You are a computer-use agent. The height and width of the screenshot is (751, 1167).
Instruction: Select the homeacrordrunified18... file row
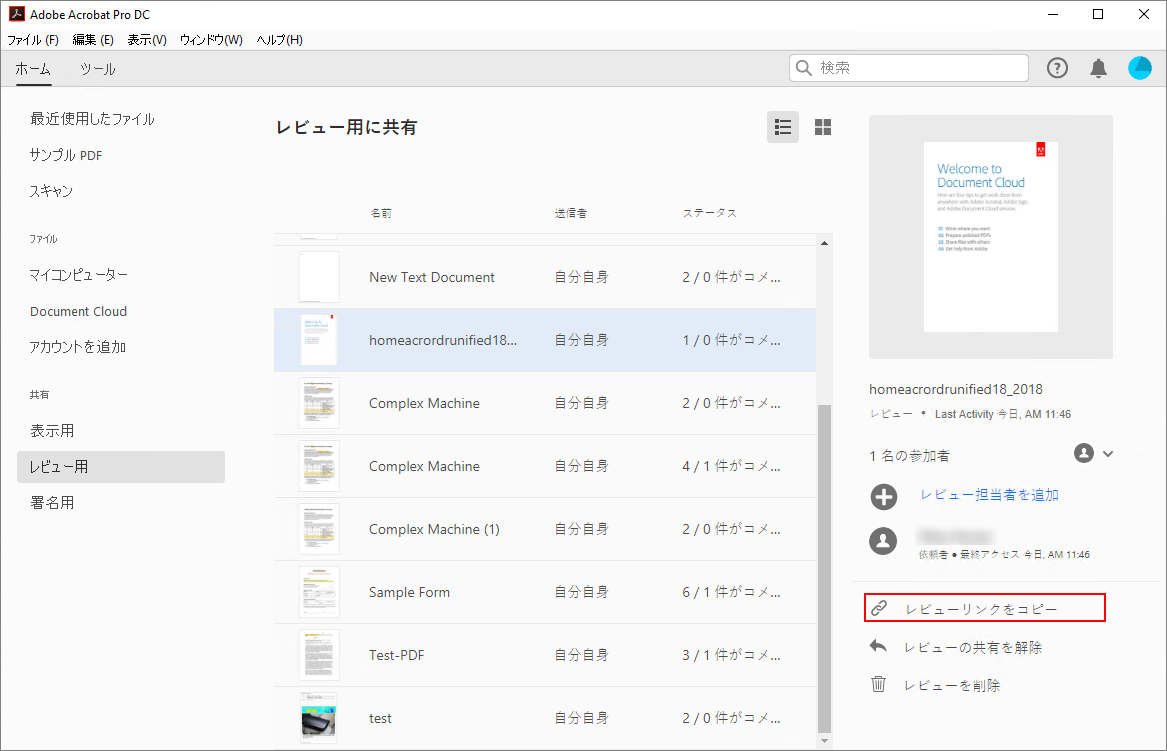[545, 340]
